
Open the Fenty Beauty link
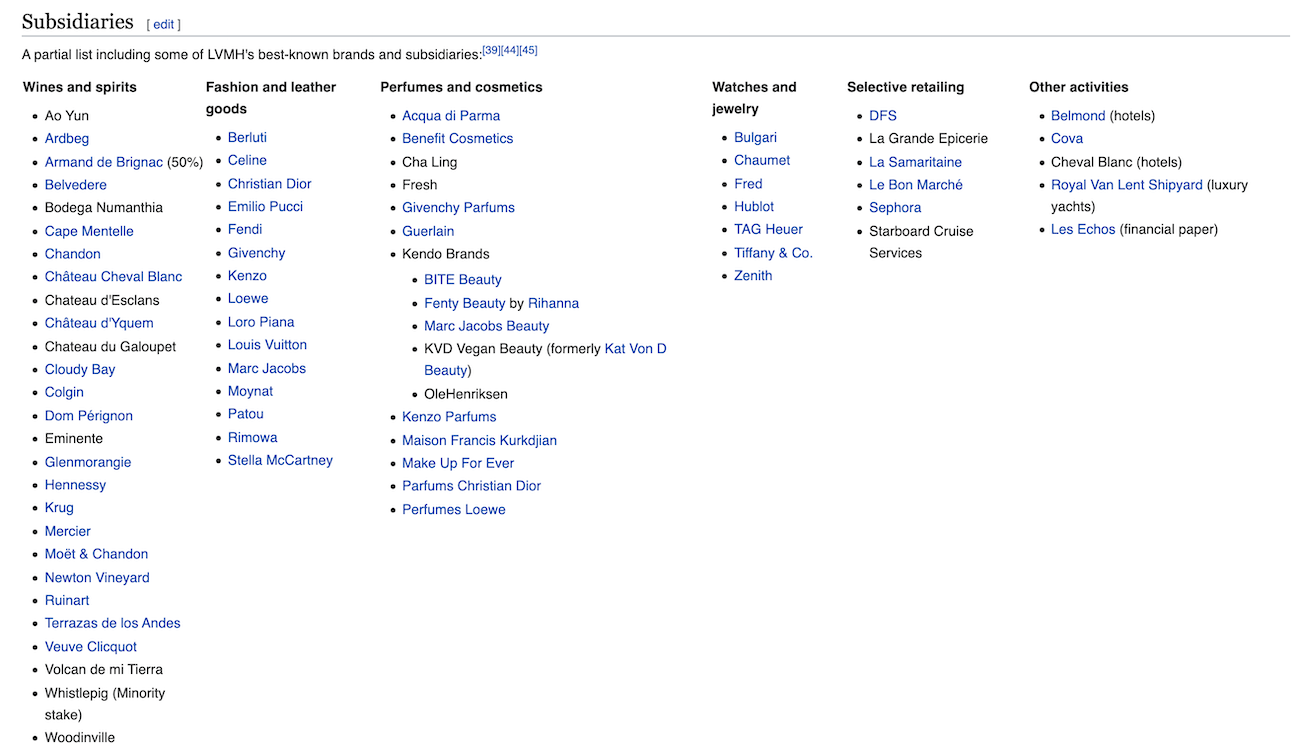point(465,303)
